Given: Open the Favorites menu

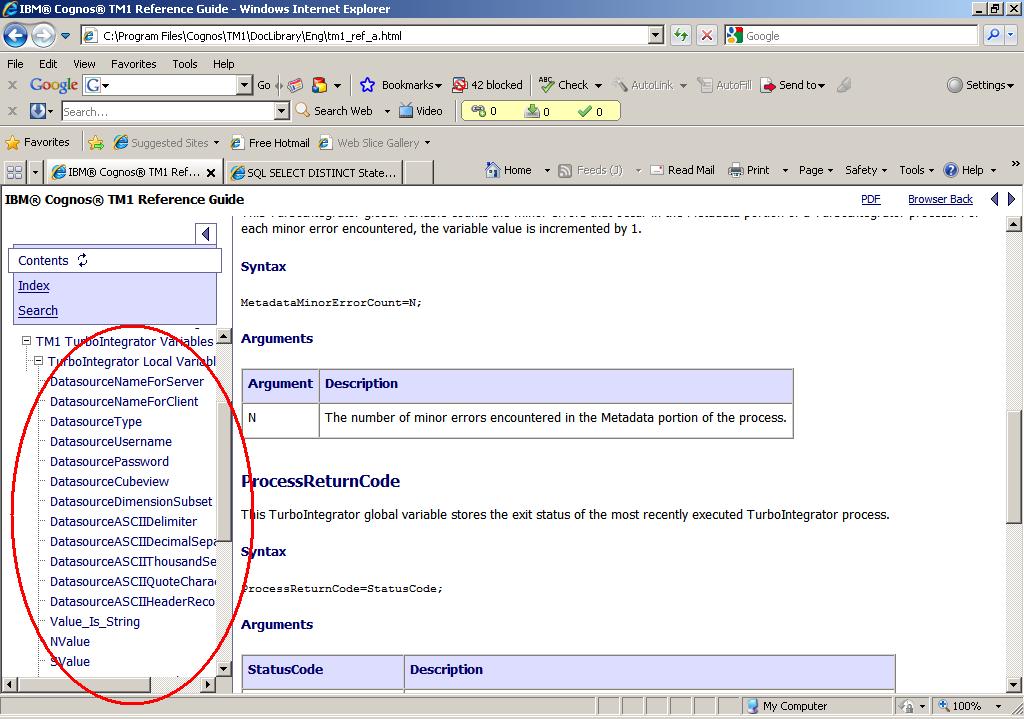Looking at the screenshot, I should (133, 64).
